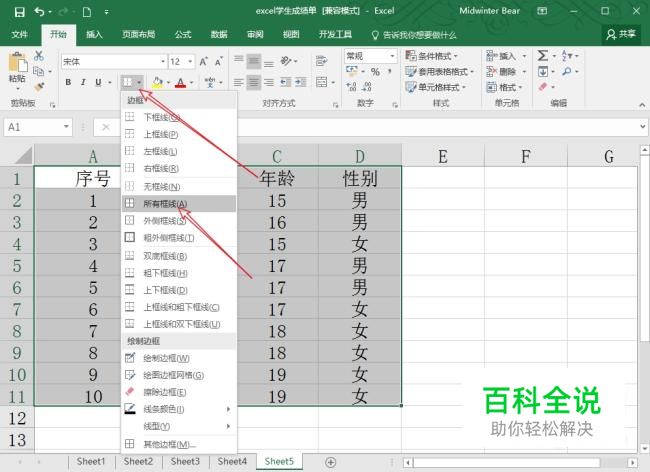Click the Paste clipboard icon
Screen dimensions: 650x472
pos(18,63)
